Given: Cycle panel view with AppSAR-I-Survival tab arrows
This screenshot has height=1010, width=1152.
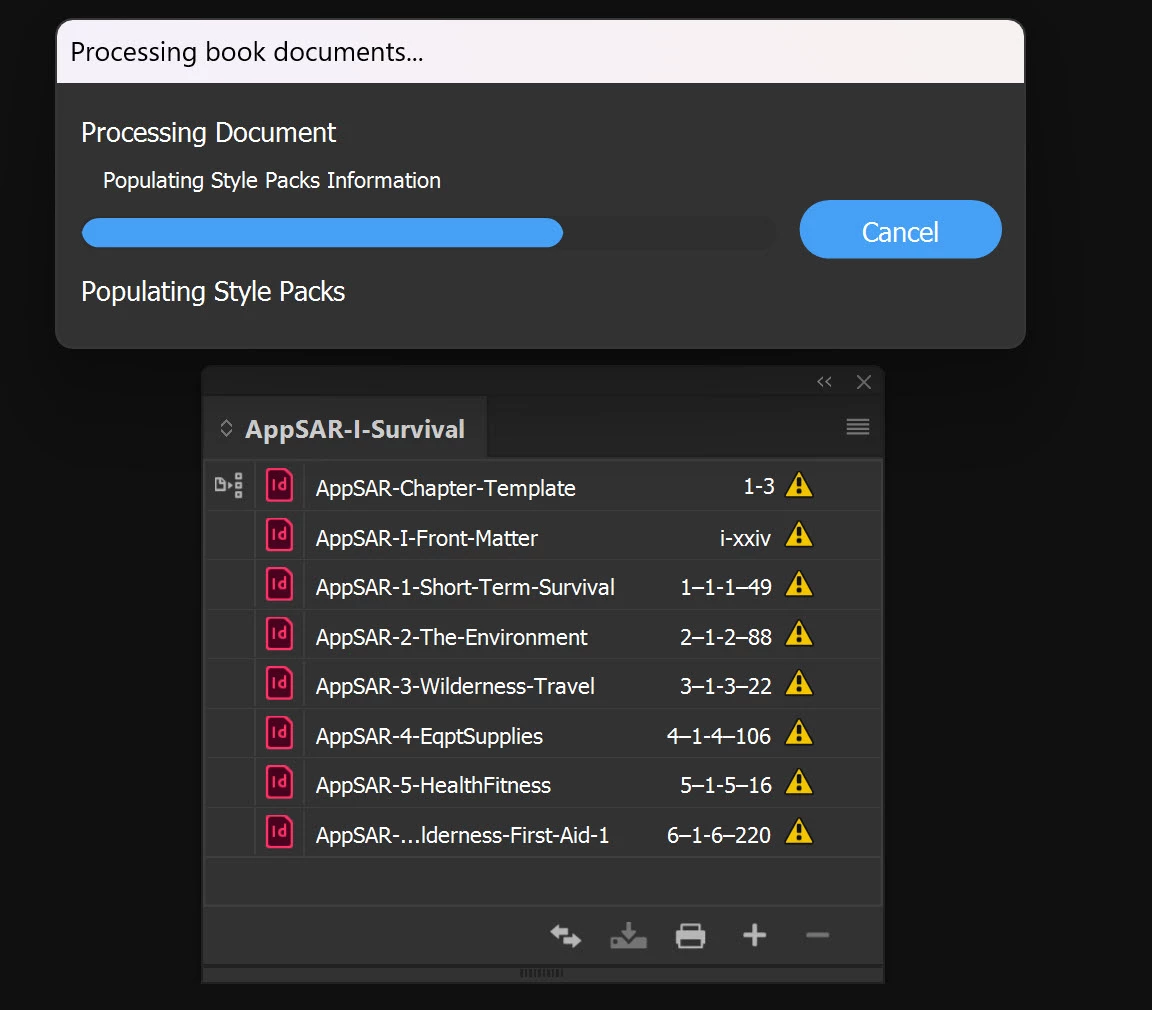Looking at the screenshot, I should coord(226,428).
